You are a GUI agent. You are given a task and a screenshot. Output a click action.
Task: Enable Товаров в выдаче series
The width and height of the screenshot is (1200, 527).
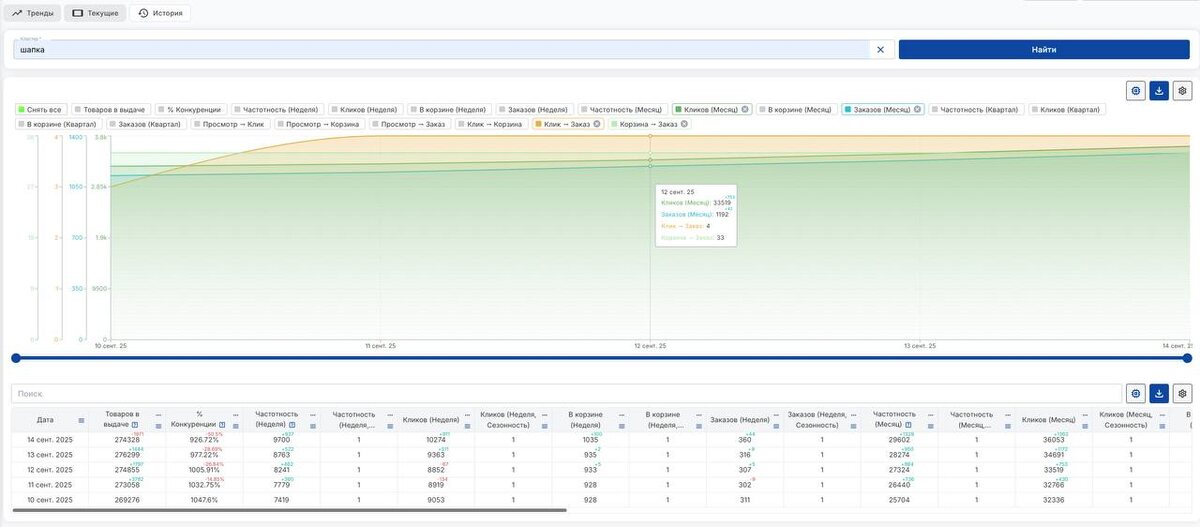[x=111, y=109]
